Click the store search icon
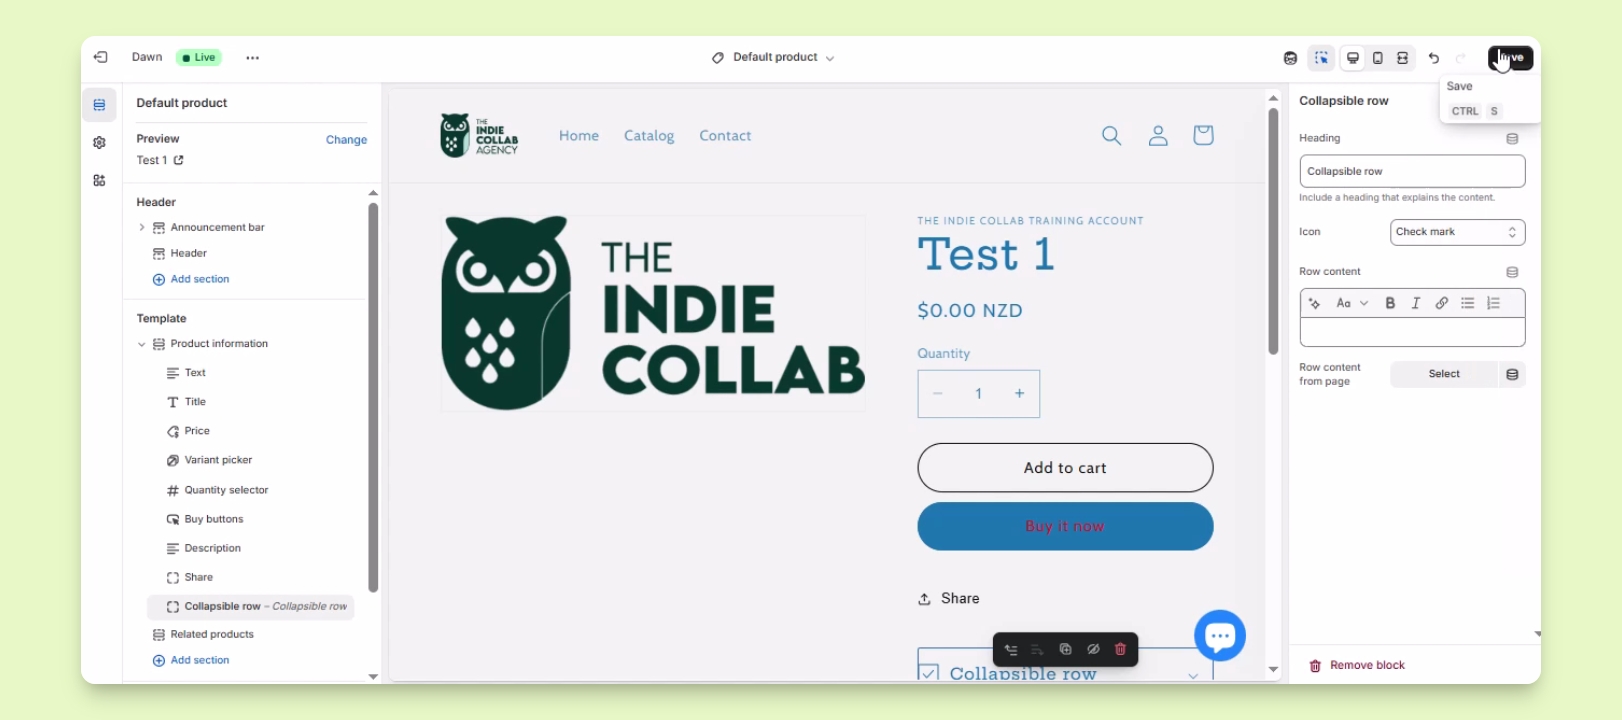 point(1111,135)
